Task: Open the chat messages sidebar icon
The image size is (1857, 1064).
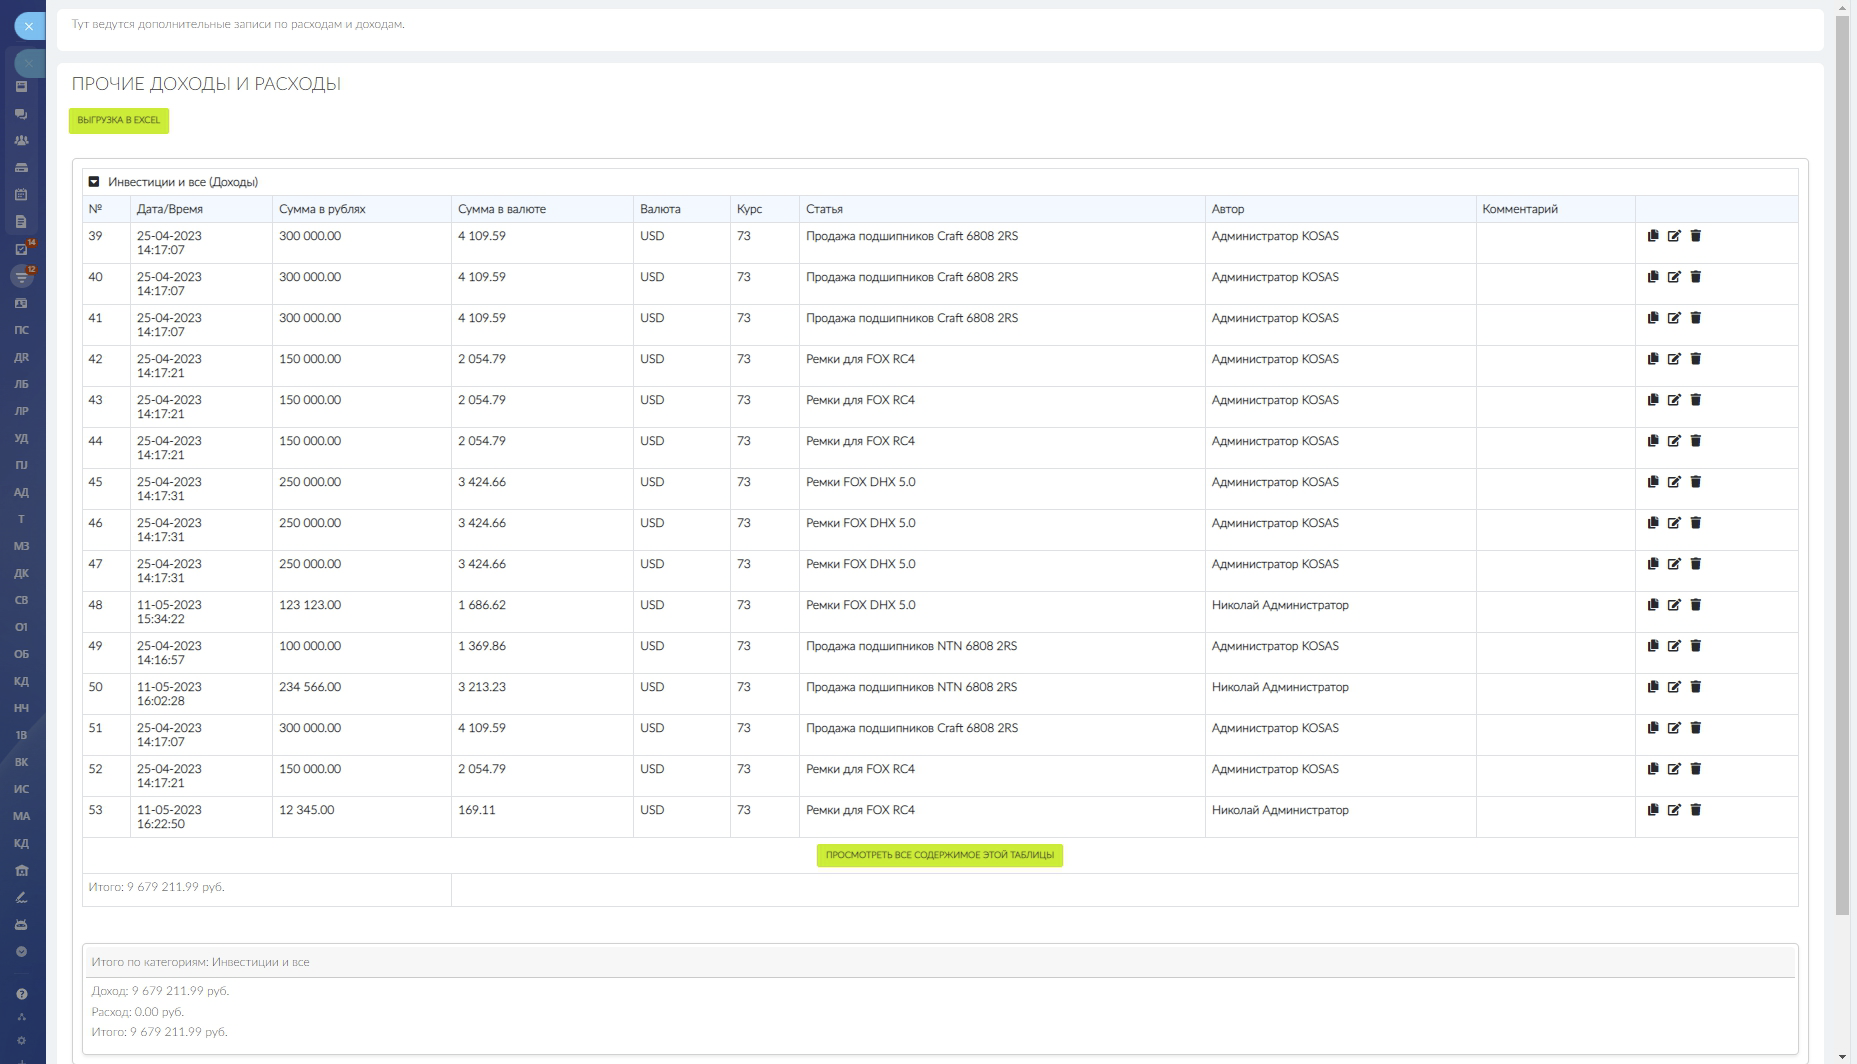Action: pyautogui.click(x=21, y=114)
